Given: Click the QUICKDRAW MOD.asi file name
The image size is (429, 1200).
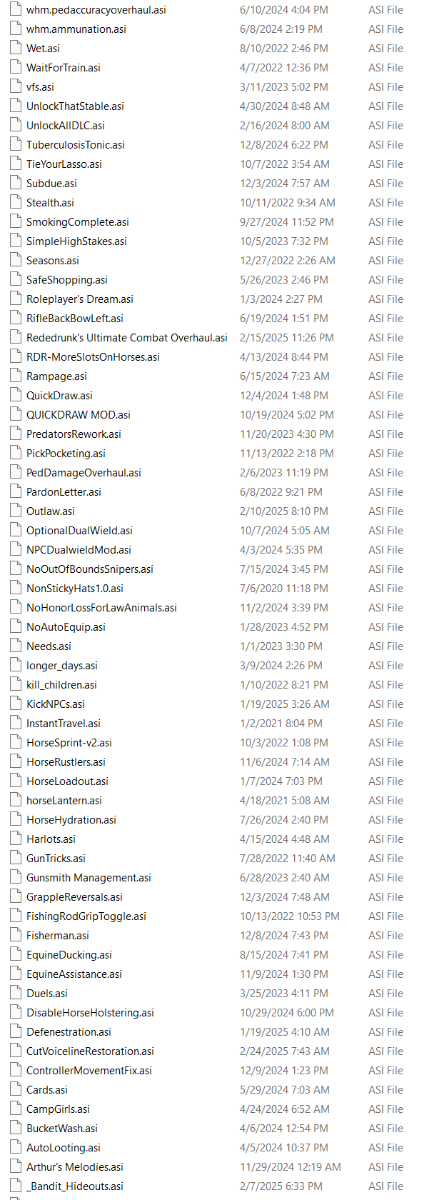Looking at the screenshot, I should [78, 414].
